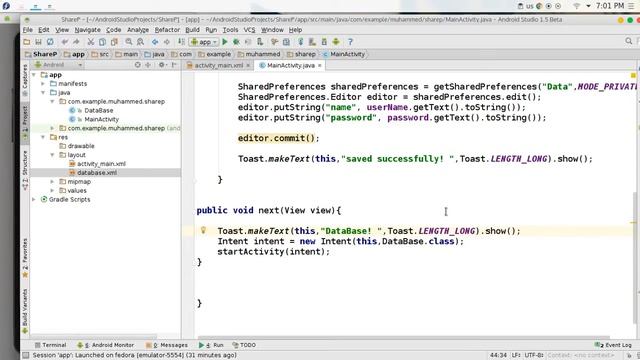Open the Android Monitor tool window
The height and width of the screenshot is (360, 640).
pyautogui.click(x=105, y=345)
